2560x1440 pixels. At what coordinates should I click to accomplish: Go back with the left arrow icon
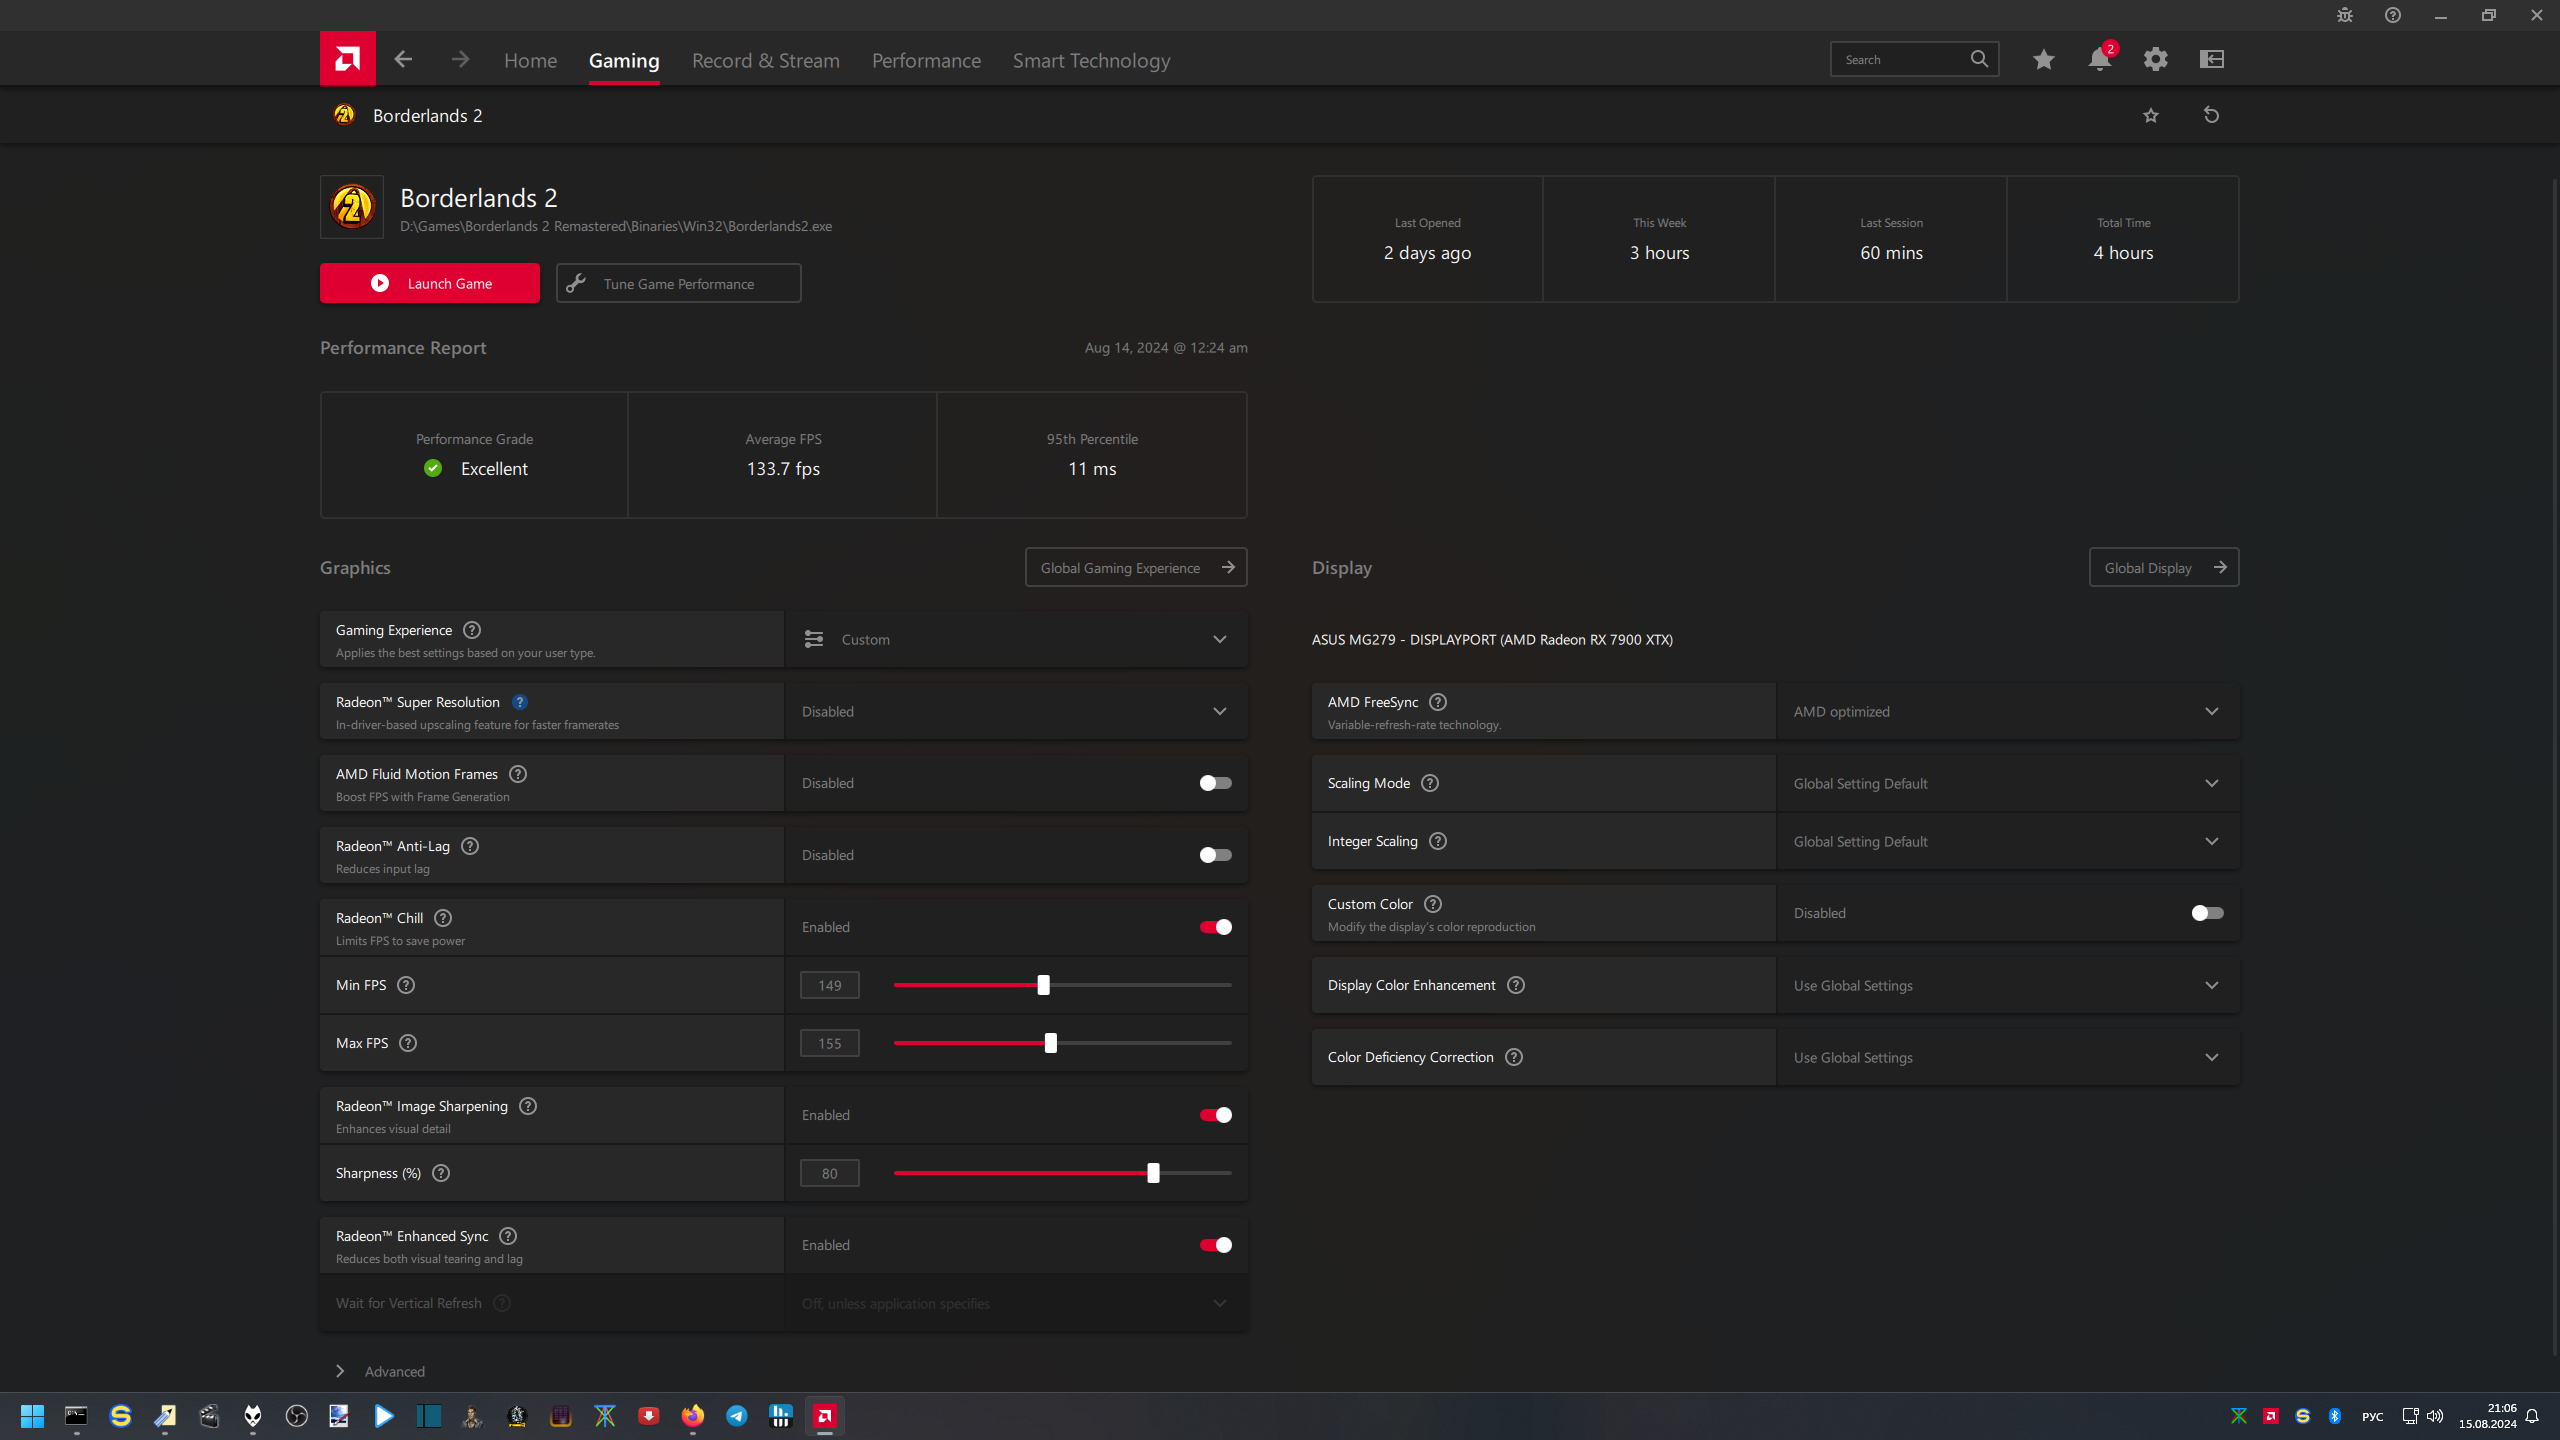tap(403, 59)
